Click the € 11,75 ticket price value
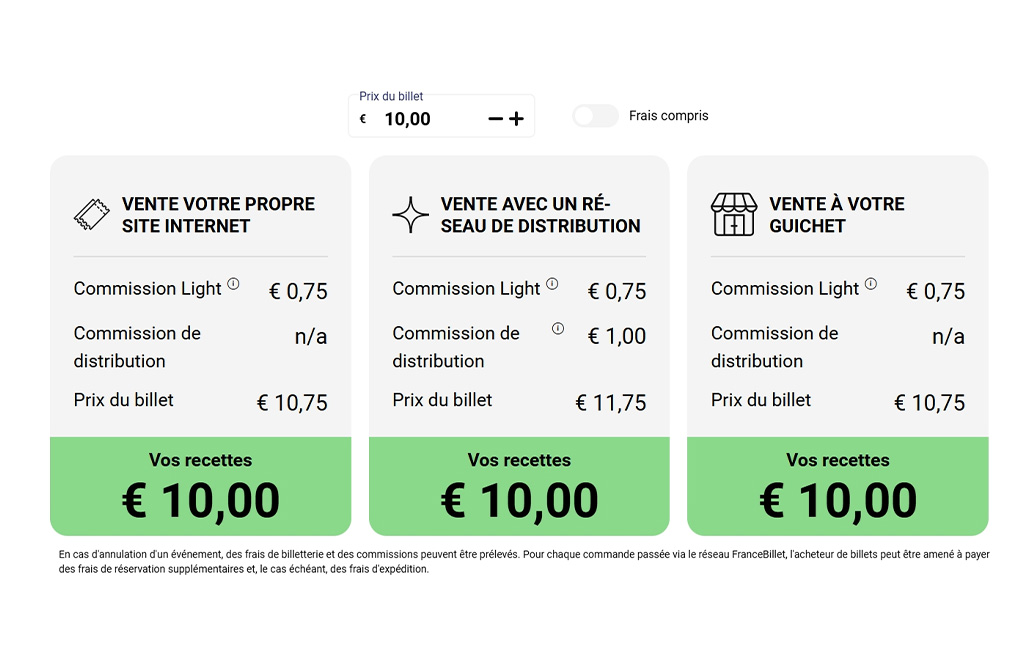 (x=611, y=403)
